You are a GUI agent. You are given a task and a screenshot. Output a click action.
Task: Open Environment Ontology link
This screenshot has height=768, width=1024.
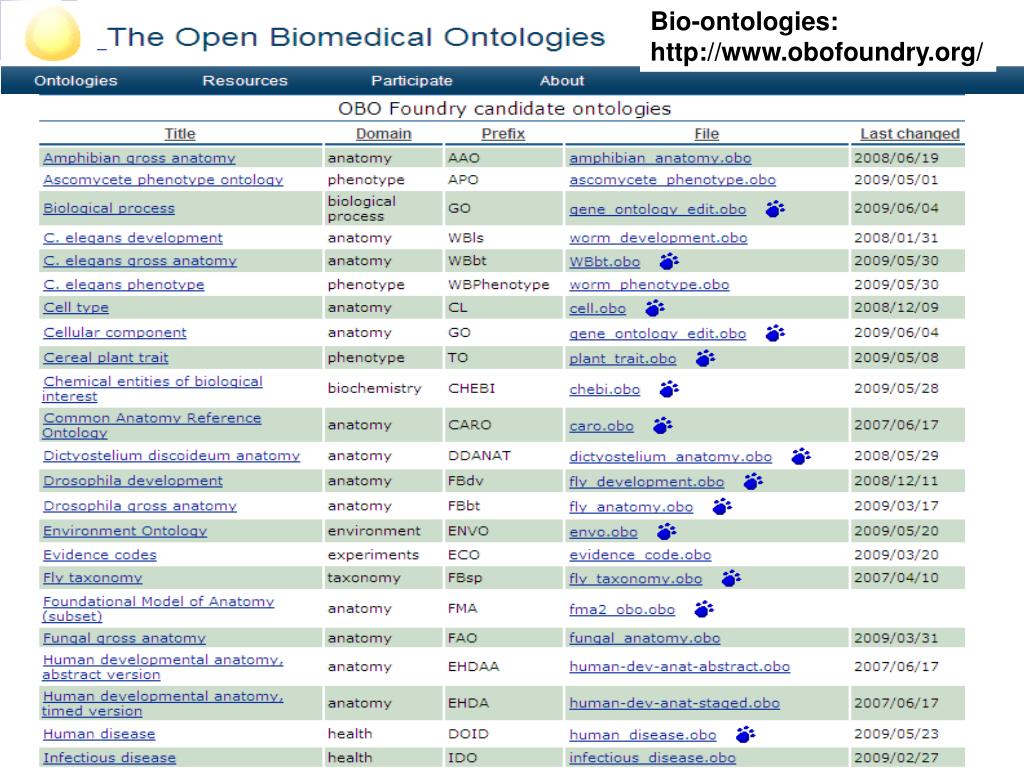click(125, 531)
